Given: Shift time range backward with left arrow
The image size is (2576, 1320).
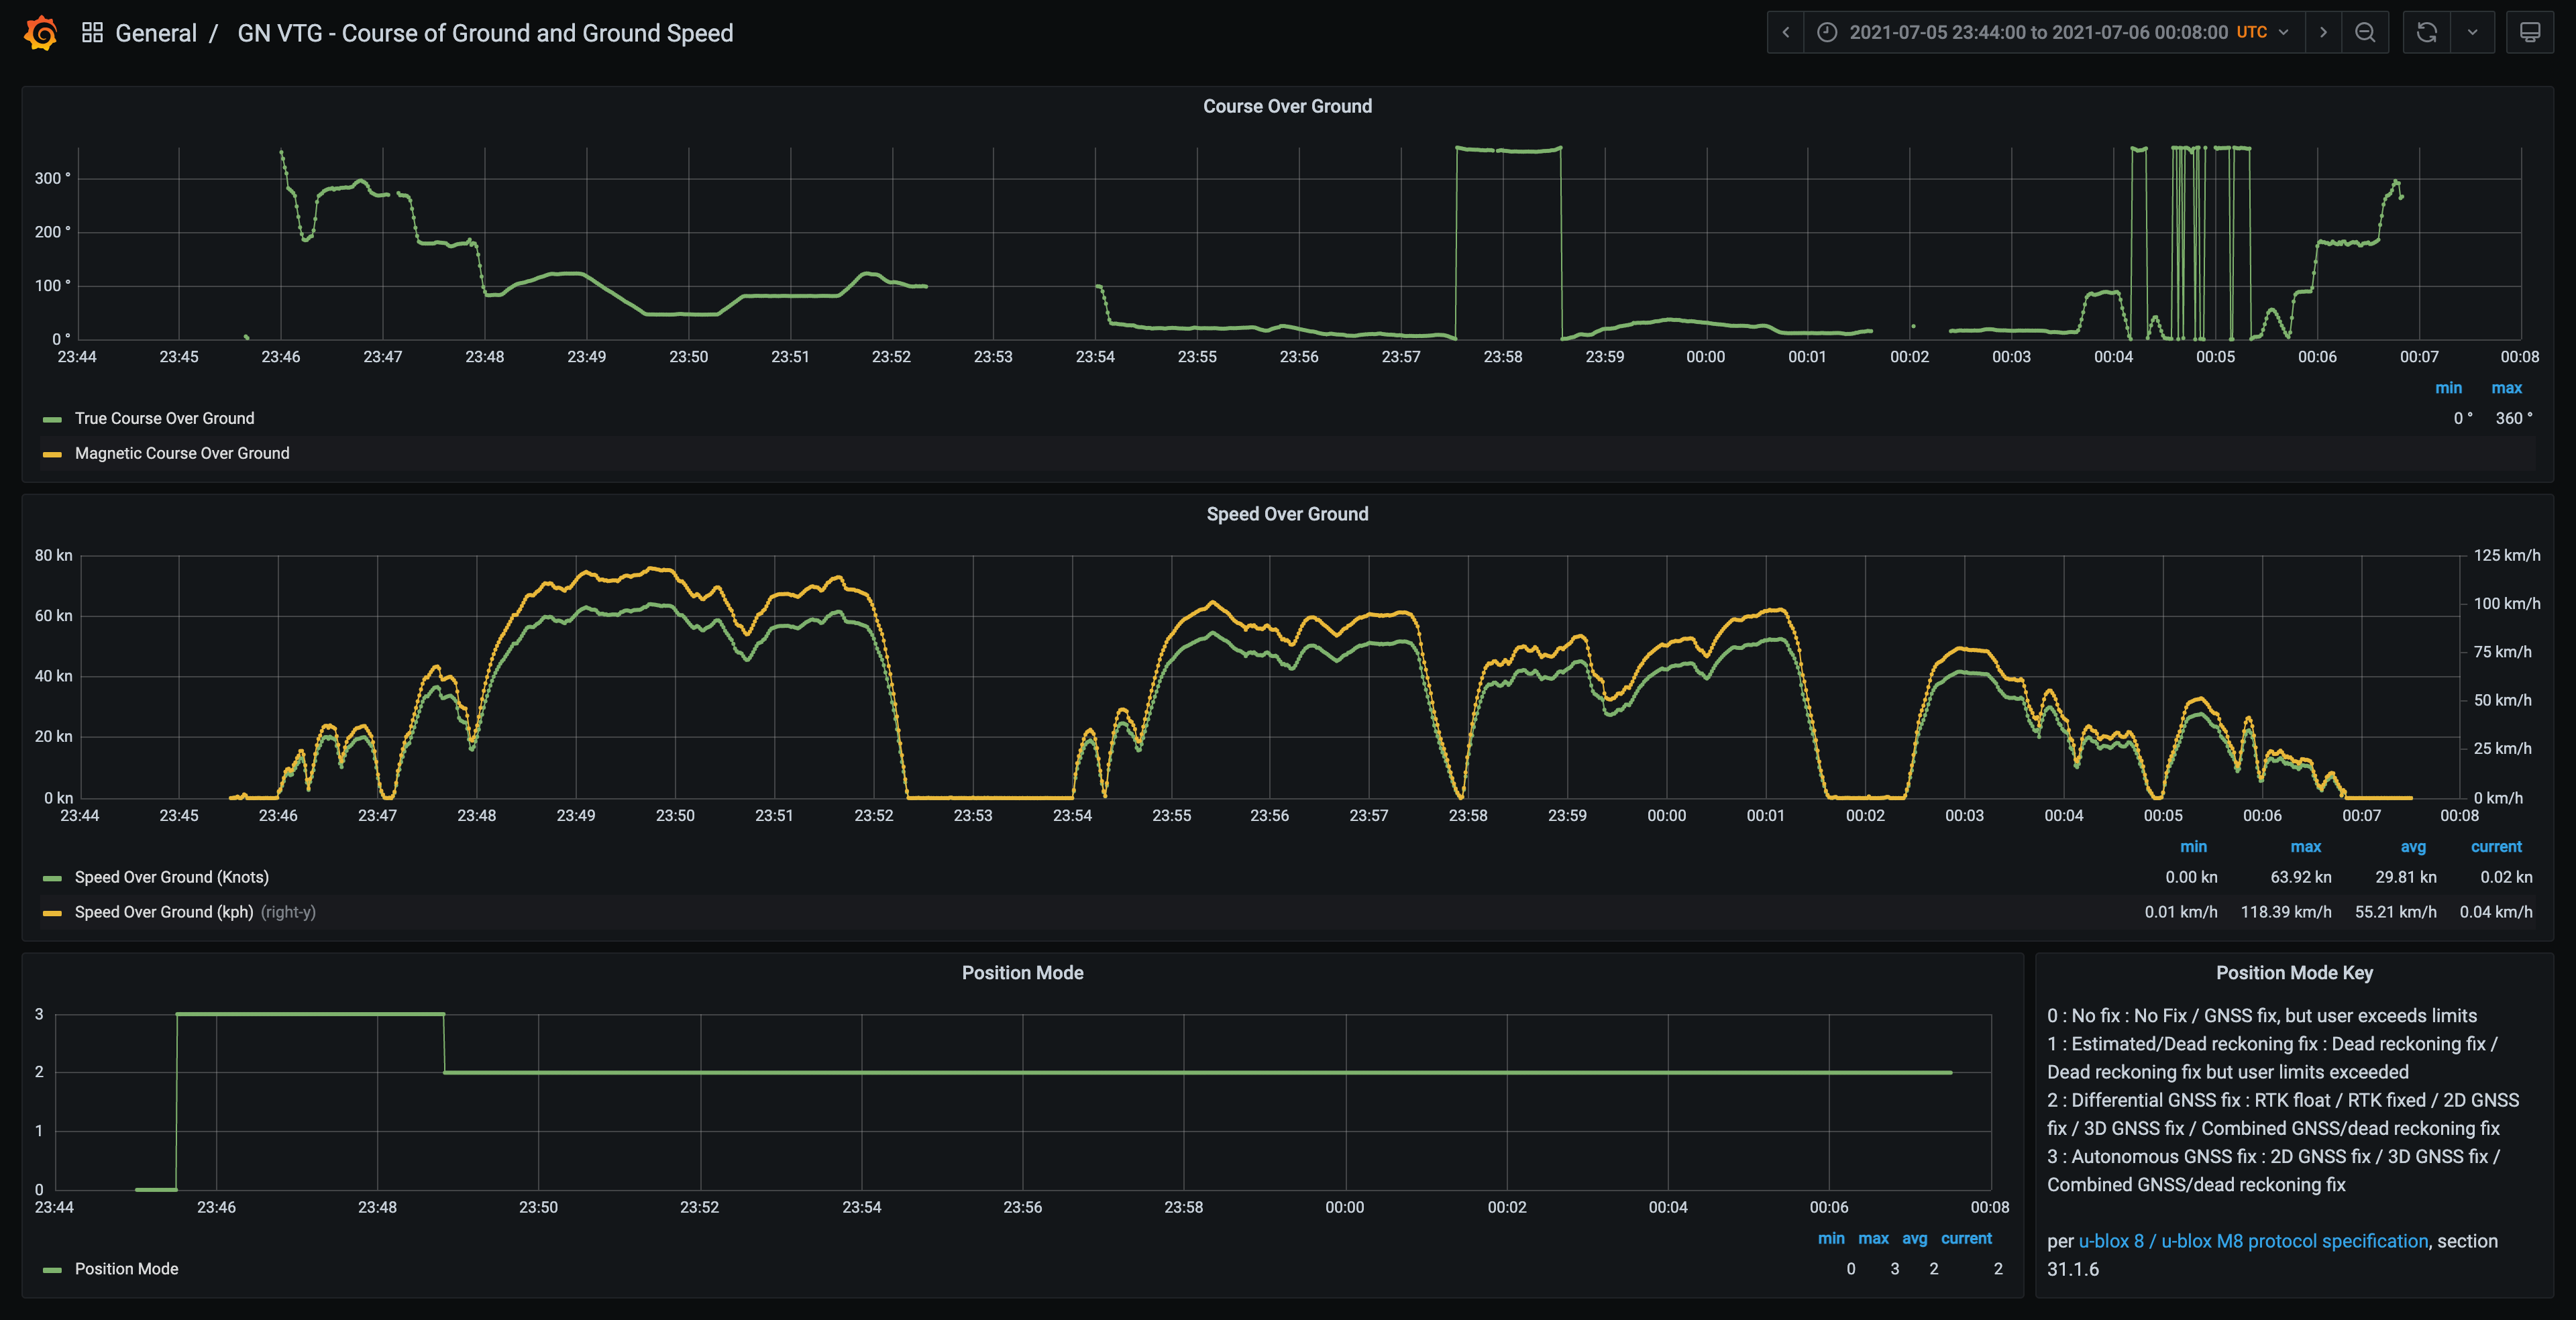Looking at the screenshot, I should pyautogui.click(x=1785, y=33).
